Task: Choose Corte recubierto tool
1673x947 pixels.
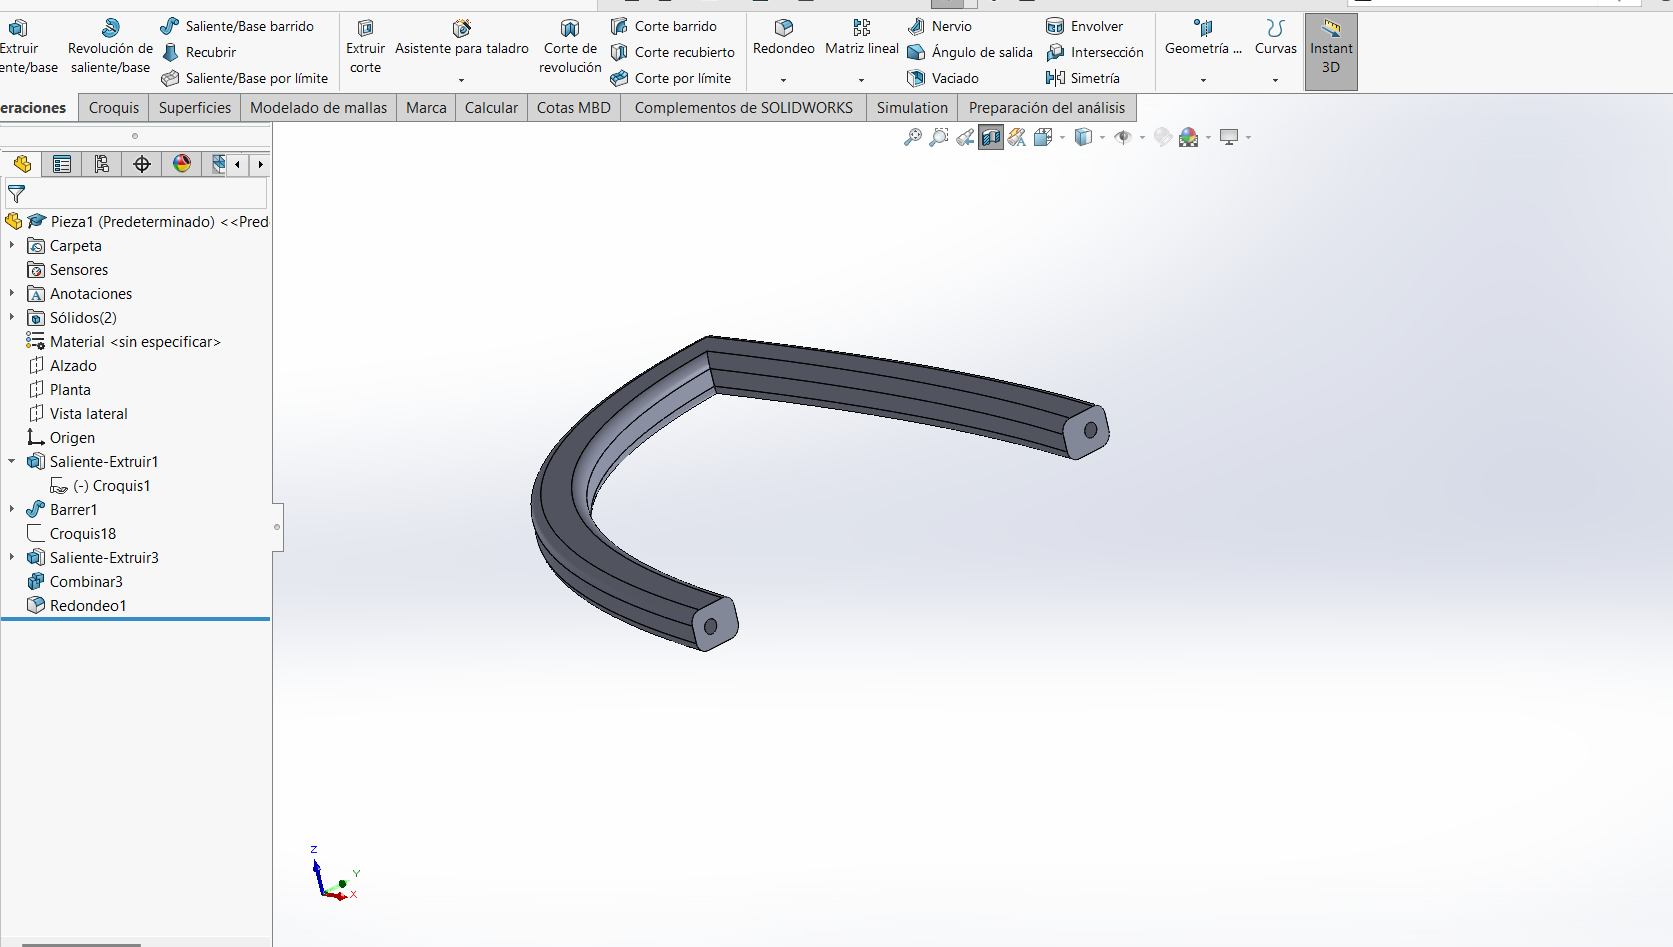Action: (x=673, y=52)
